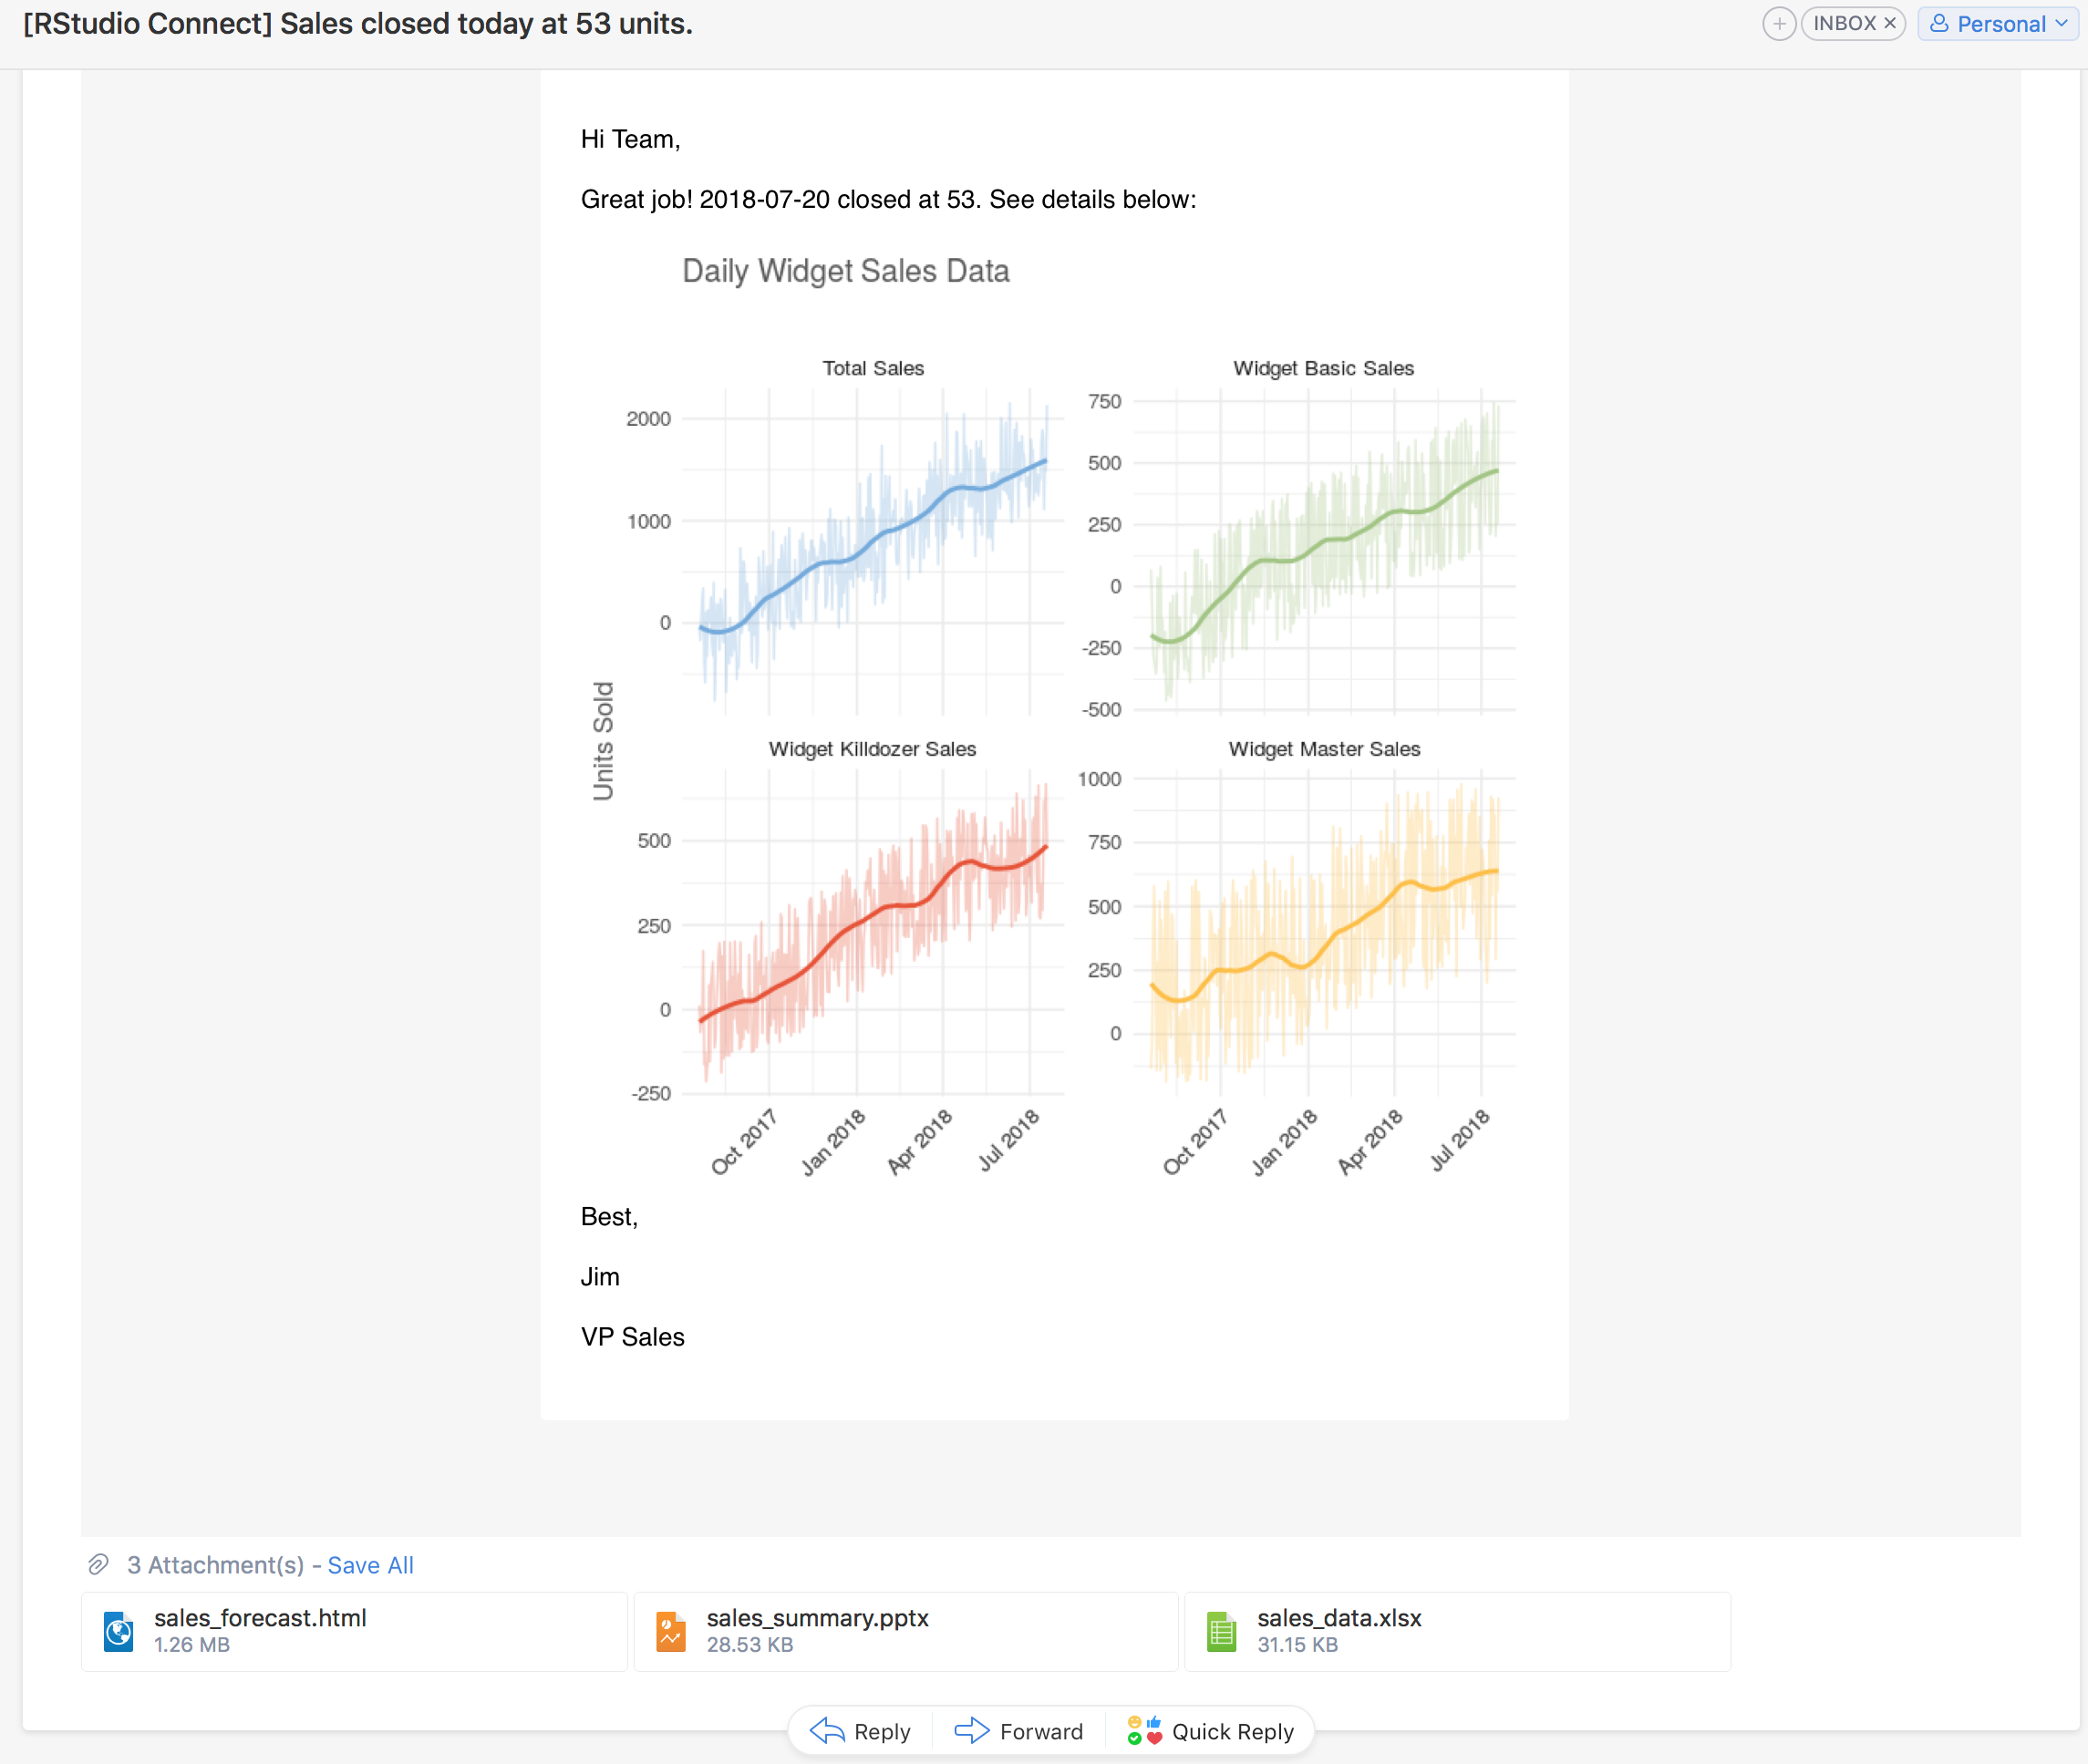Click the sales_forecast.html browser file icon
This screenshot has width=2088, height=1764.
pos(119,1631)
